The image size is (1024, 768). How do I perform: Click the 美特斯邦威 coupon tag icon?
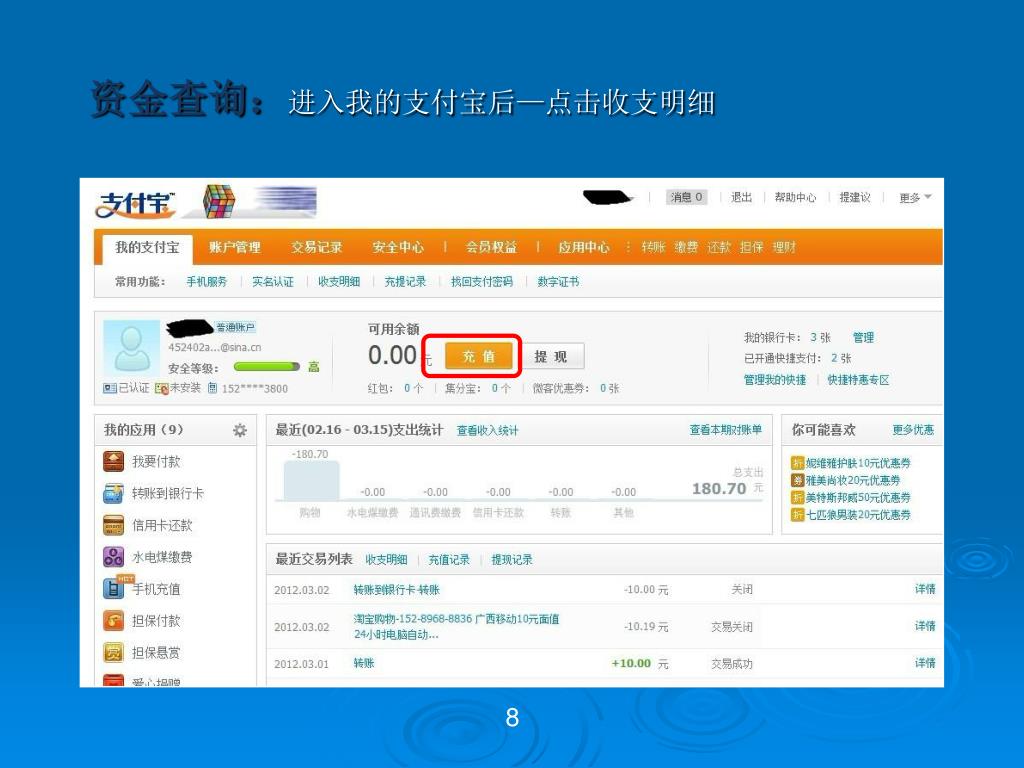tap(797, 498)
